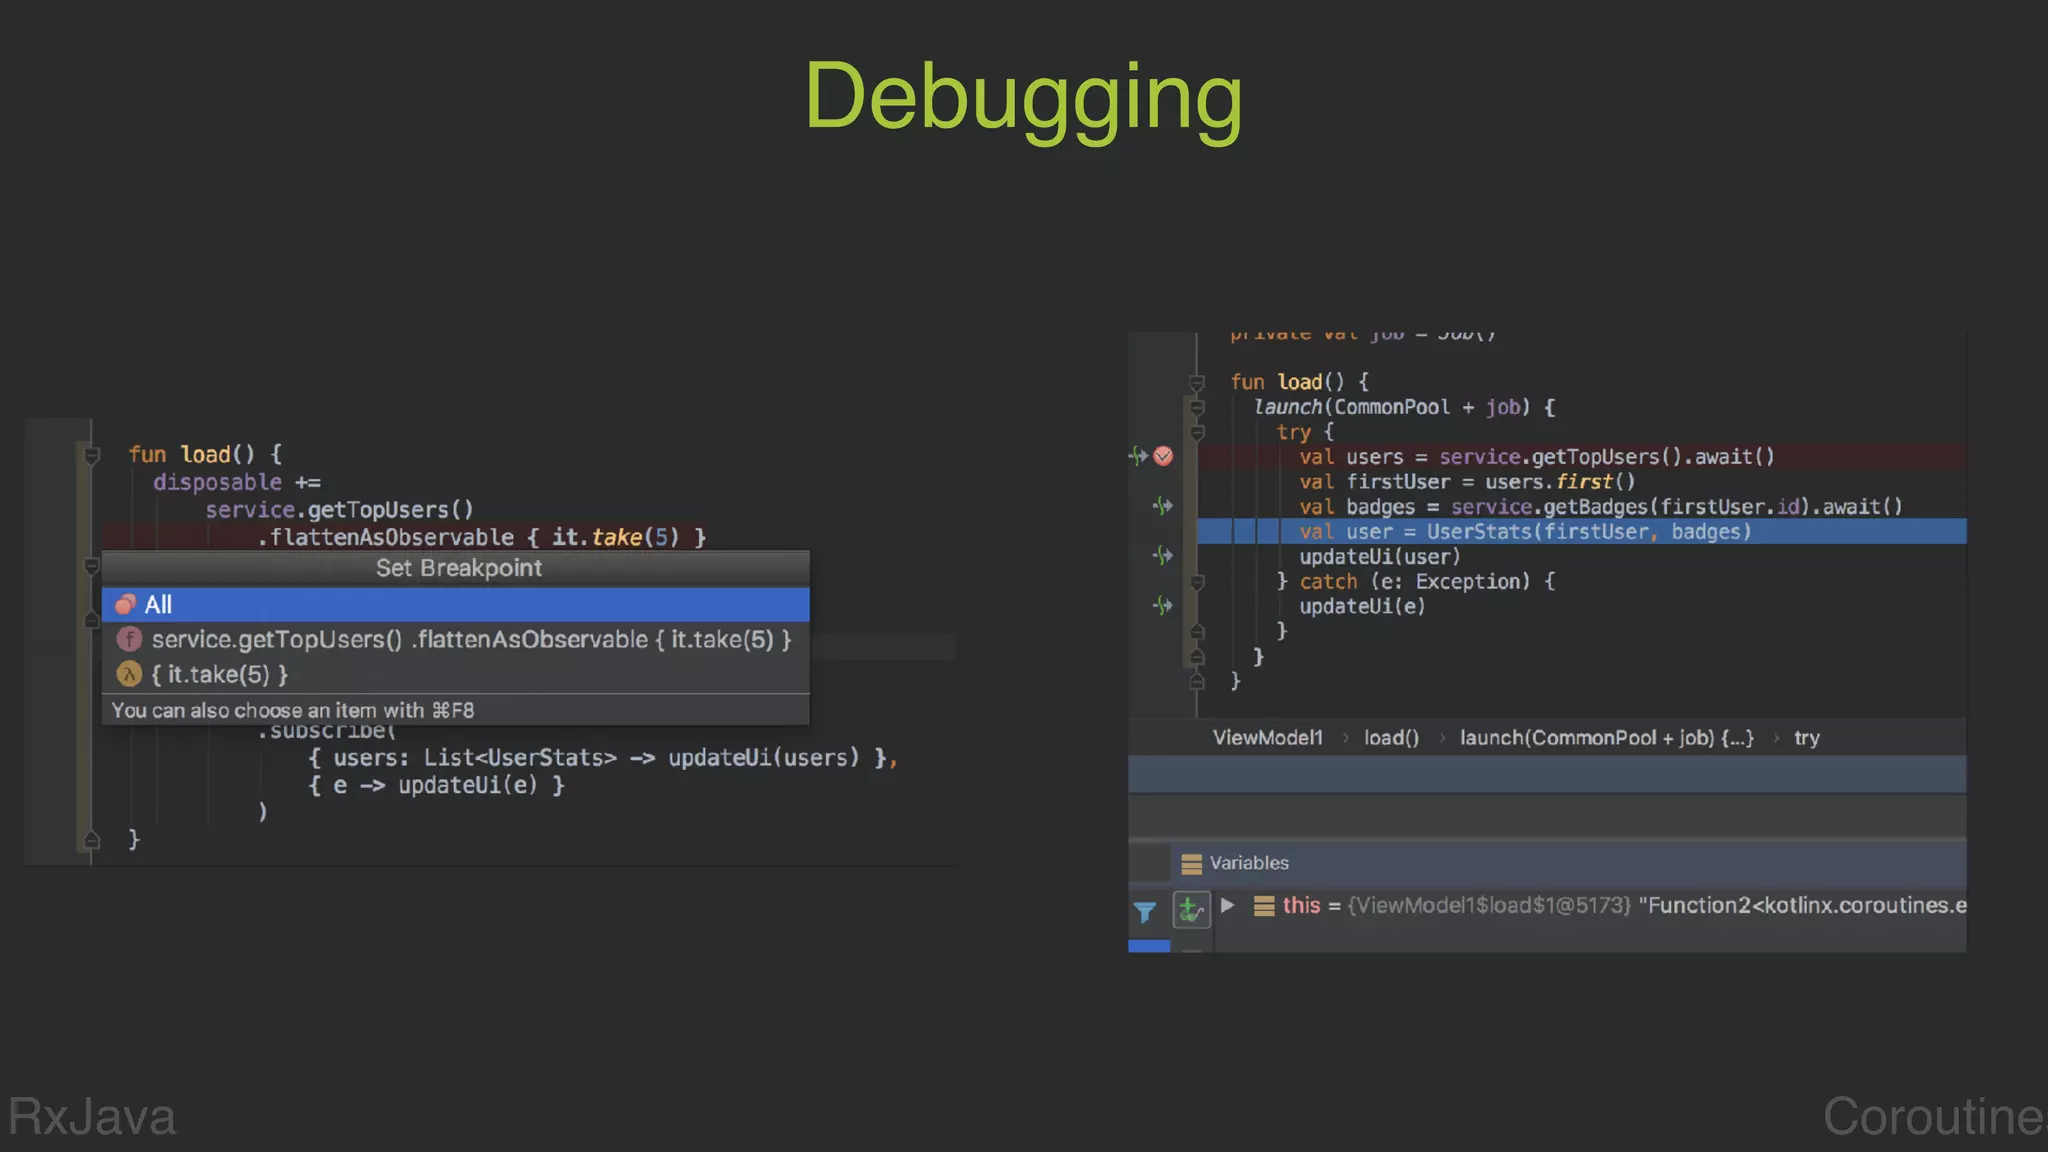Click the Variables panel list icon
The image size is (2048, 1152).
point(1191,864)
